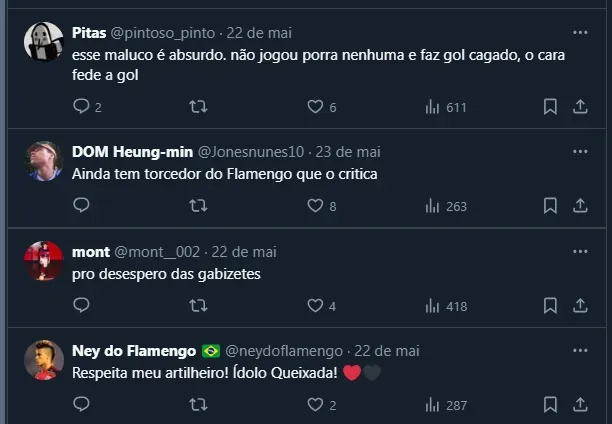Open Ney do Flamengo profile name
The image size is (612, 424).
pyautogui.click(x=135, y=351)
